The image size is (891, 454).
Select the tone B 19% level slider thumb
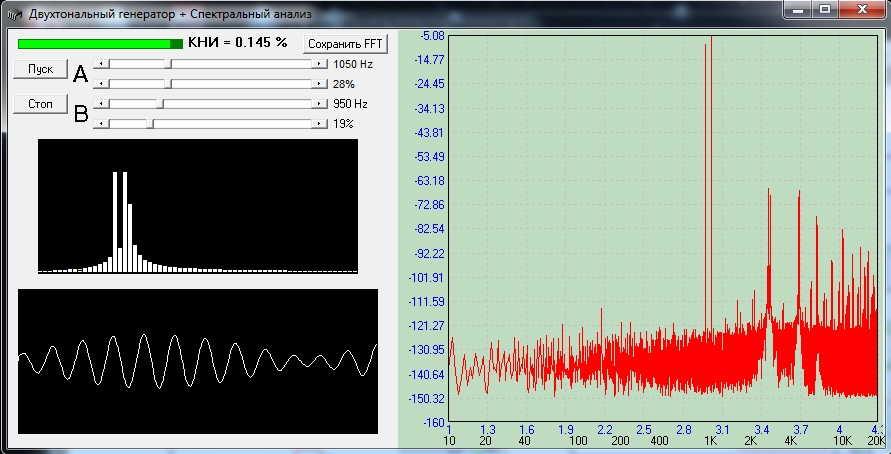coord(148,124)
